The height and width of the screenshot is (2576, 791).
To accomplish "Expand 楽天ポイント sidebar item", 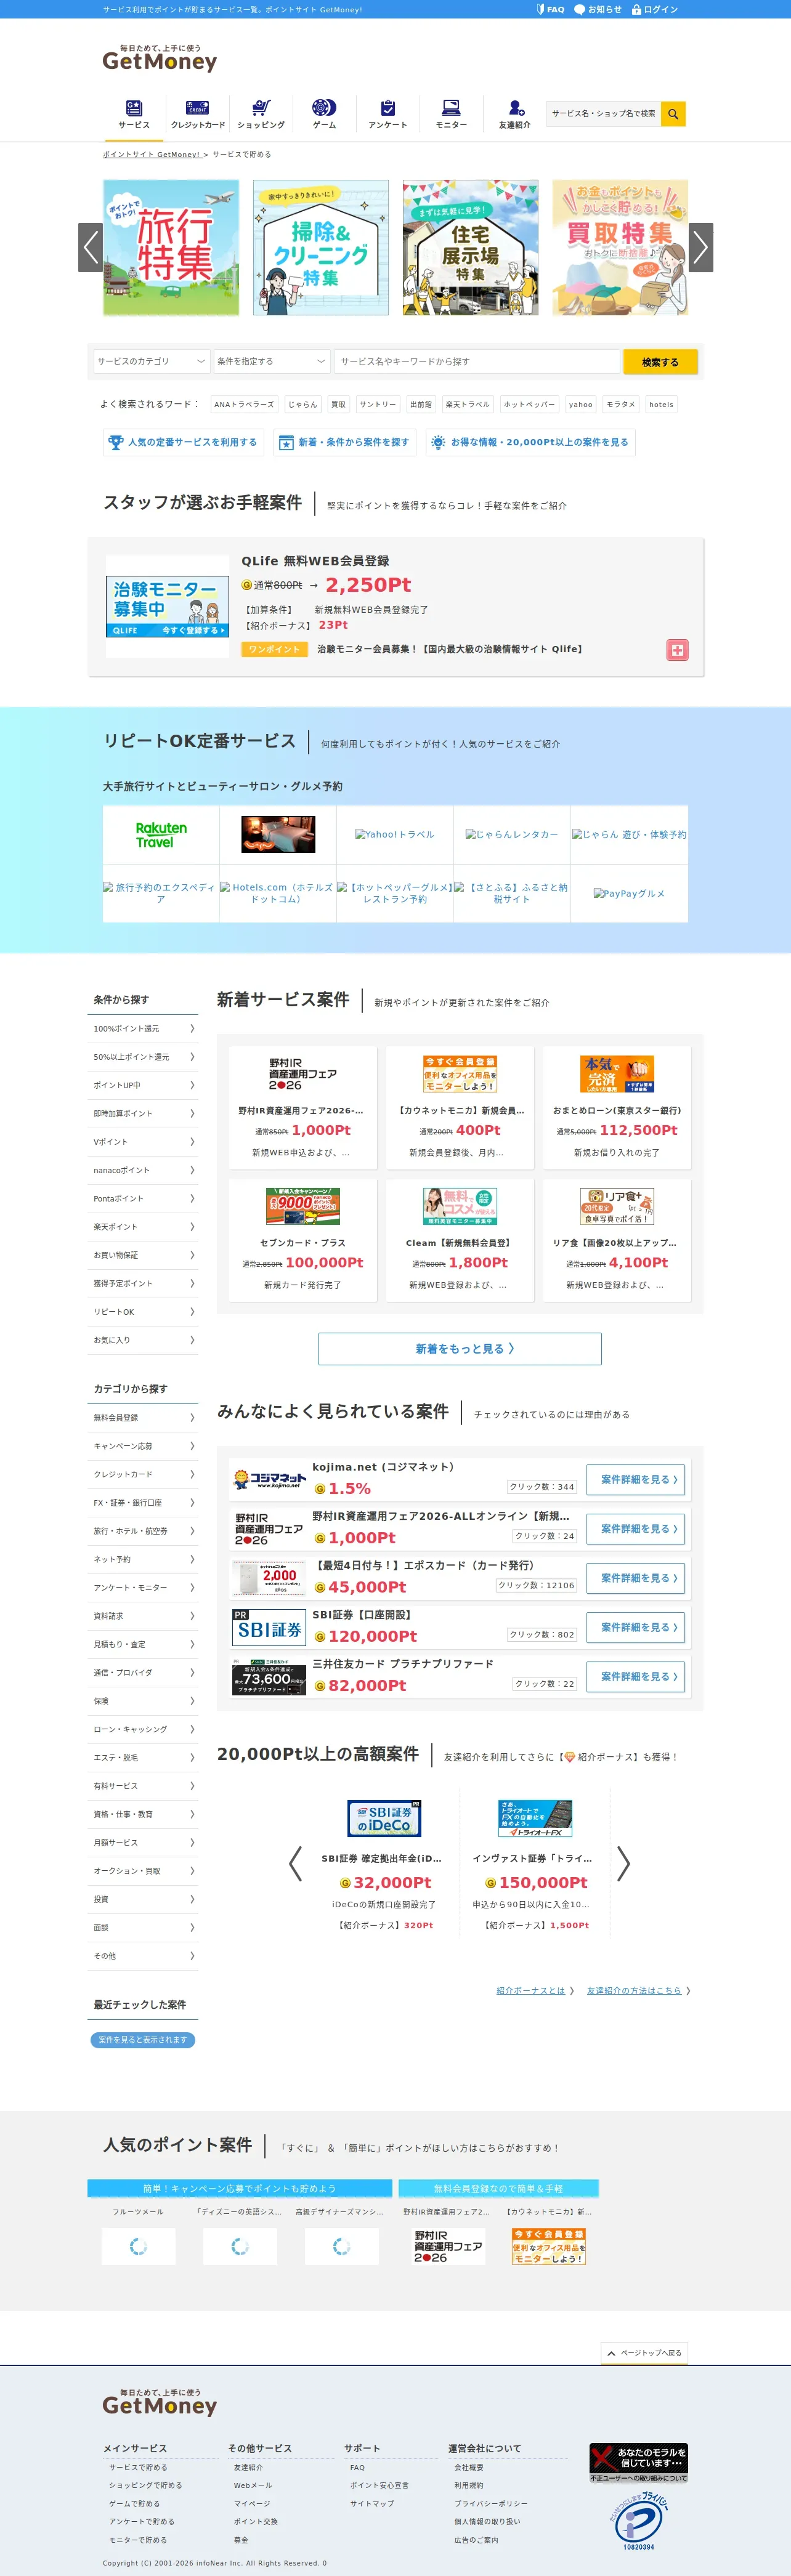I will click(143, 1227).
